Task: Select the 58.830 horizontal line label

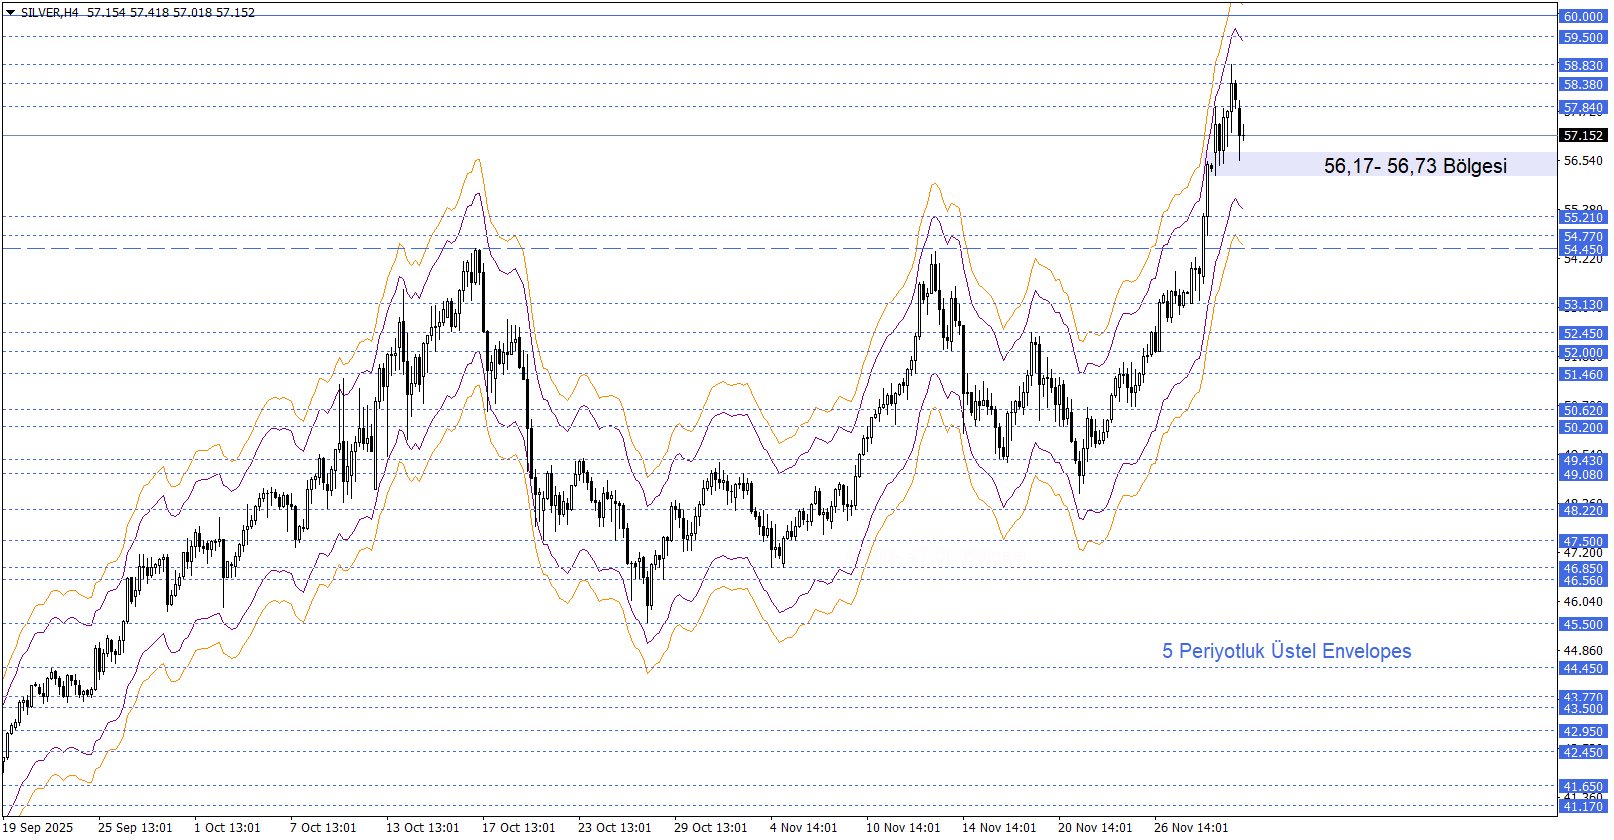Action: [x=1583, y=66]
